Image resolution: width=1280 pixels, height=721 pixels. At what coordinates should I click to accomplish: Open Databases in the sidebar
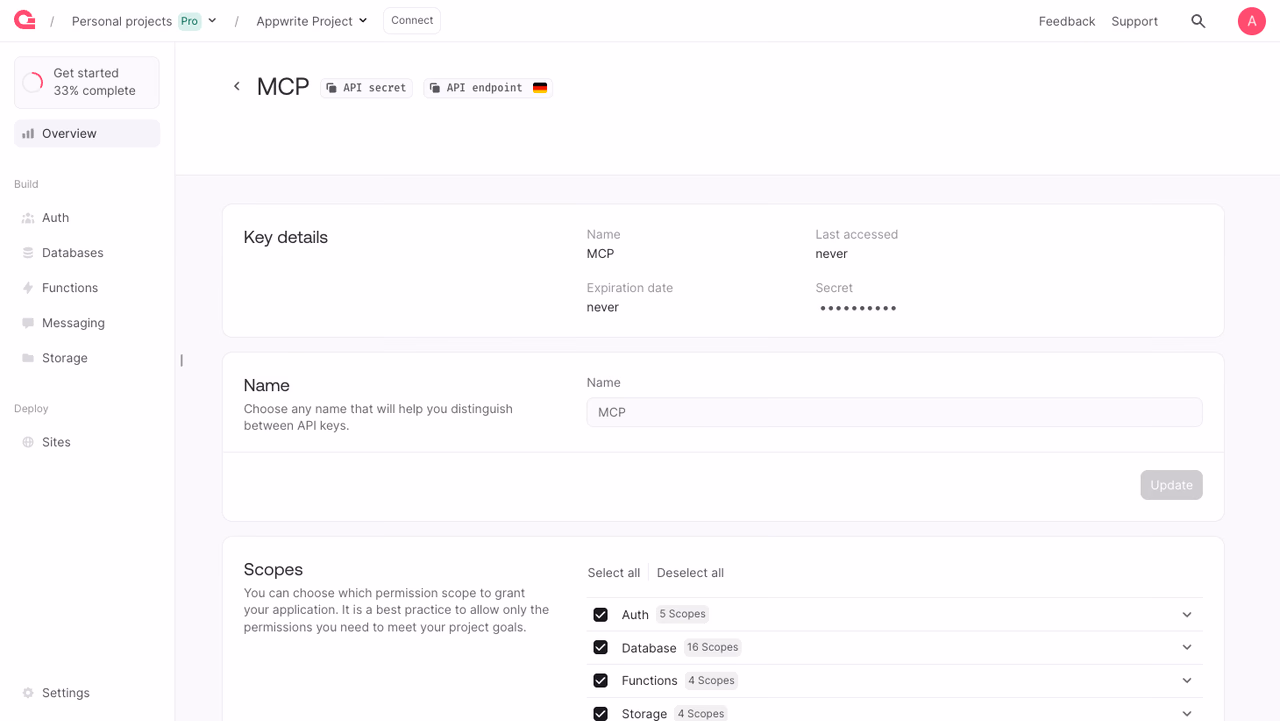[87, 253]
